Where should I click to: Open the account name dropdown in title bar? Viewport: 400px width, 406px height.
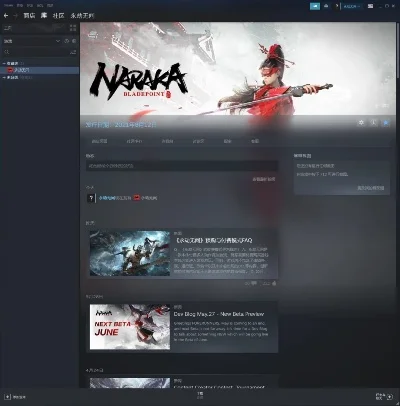coord(352,6)
